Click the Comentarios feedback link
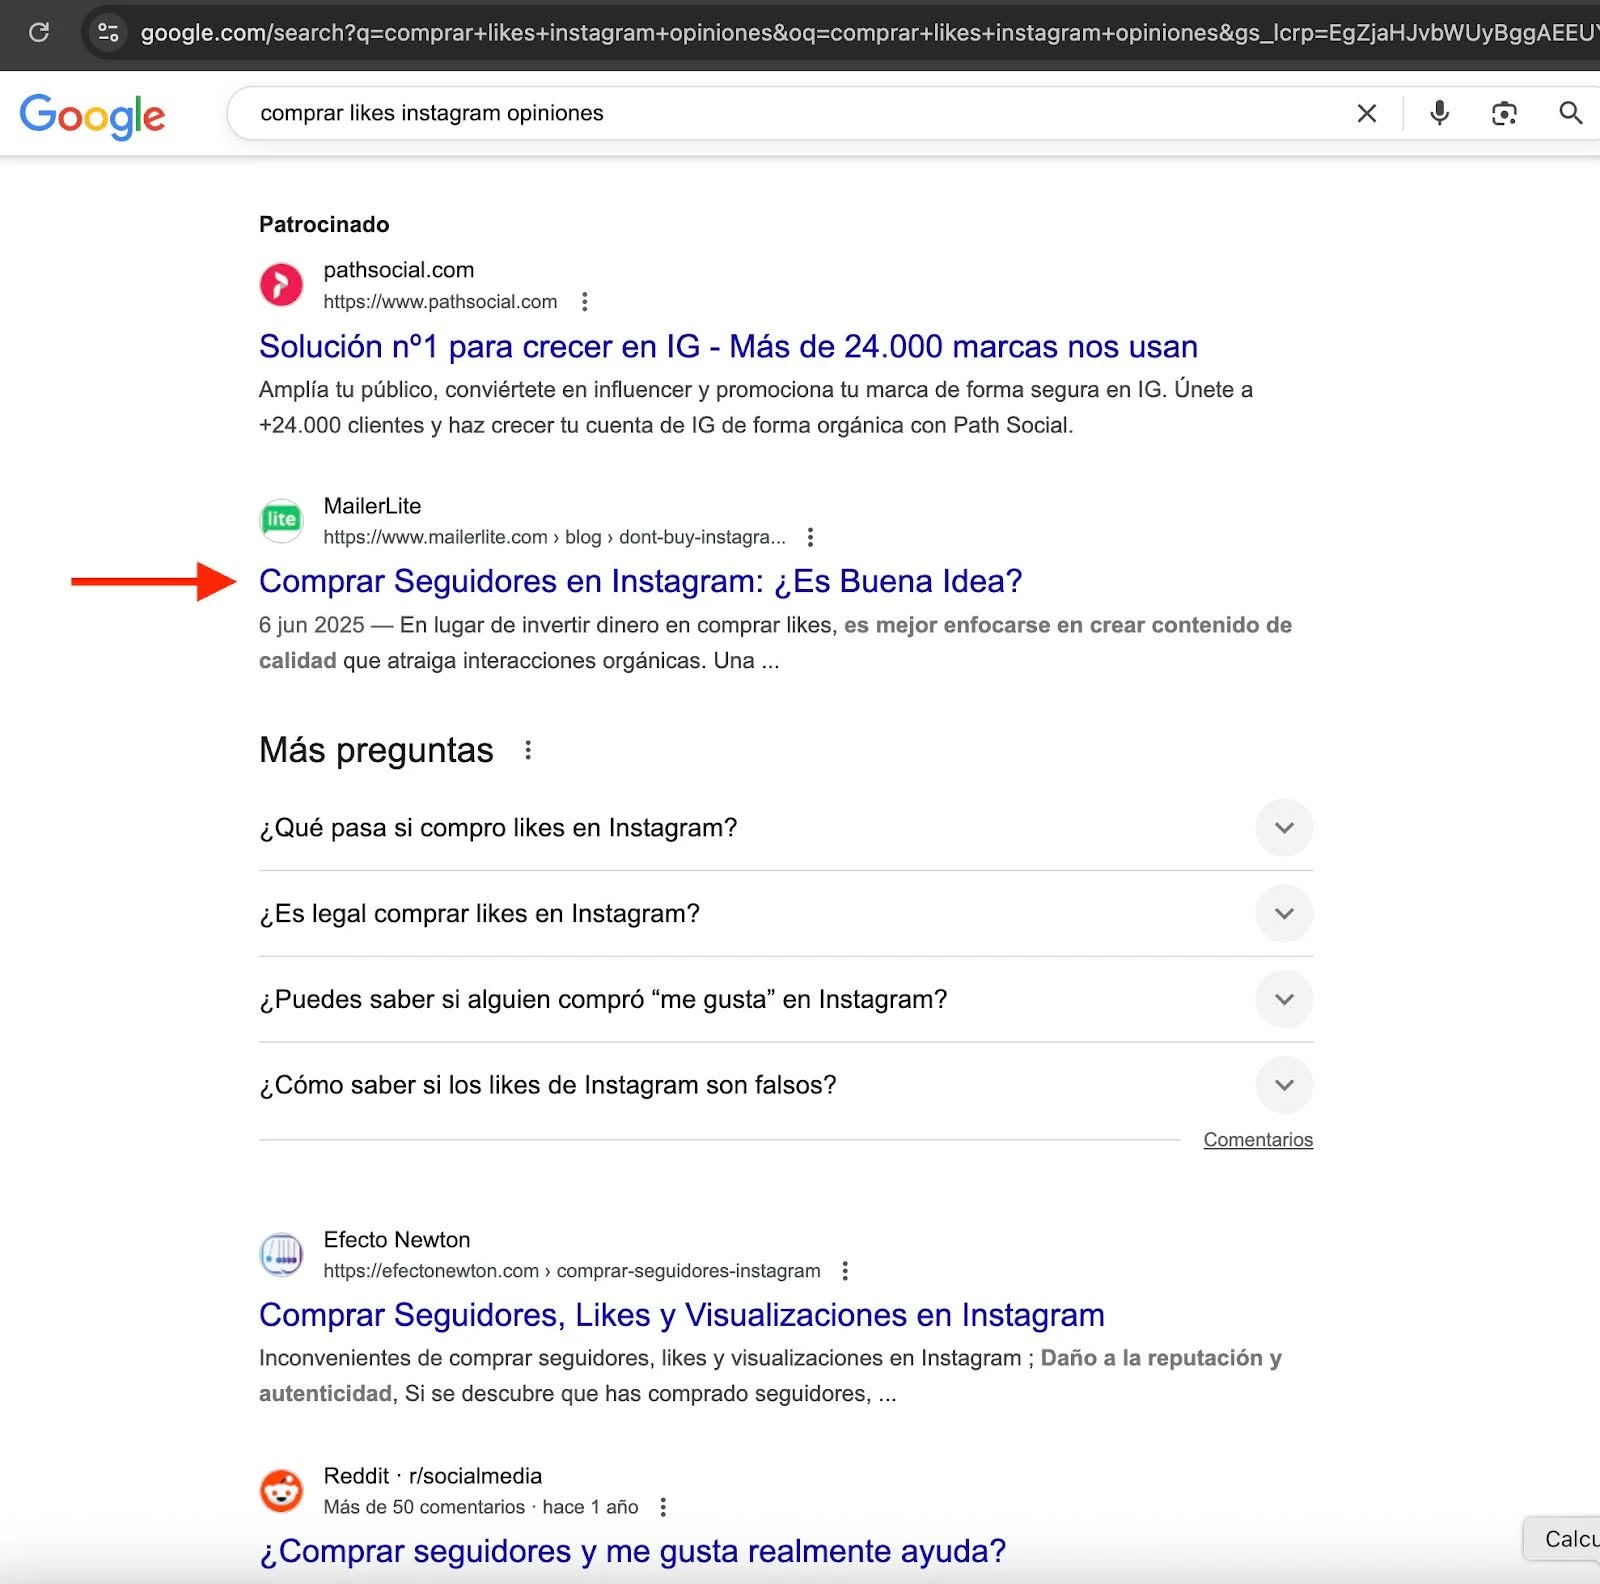1600x1584 pixels. [1257, 1140]
